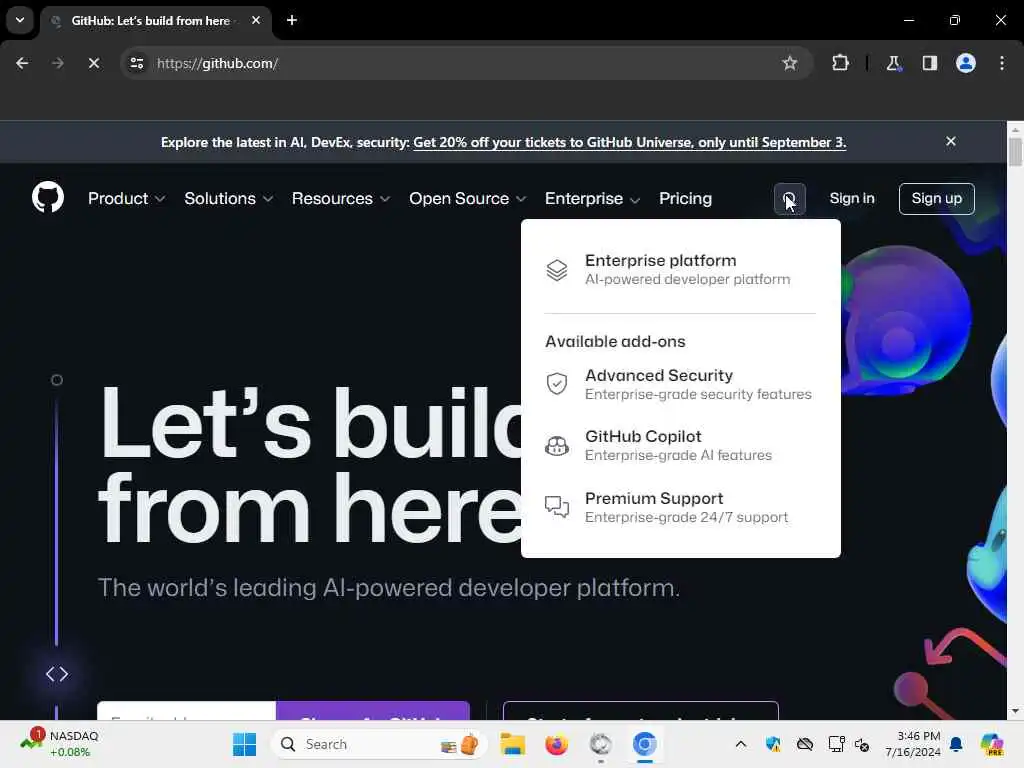Toggle the browser side panel
Screen dimensions: 1024x768
coord(929,63)
